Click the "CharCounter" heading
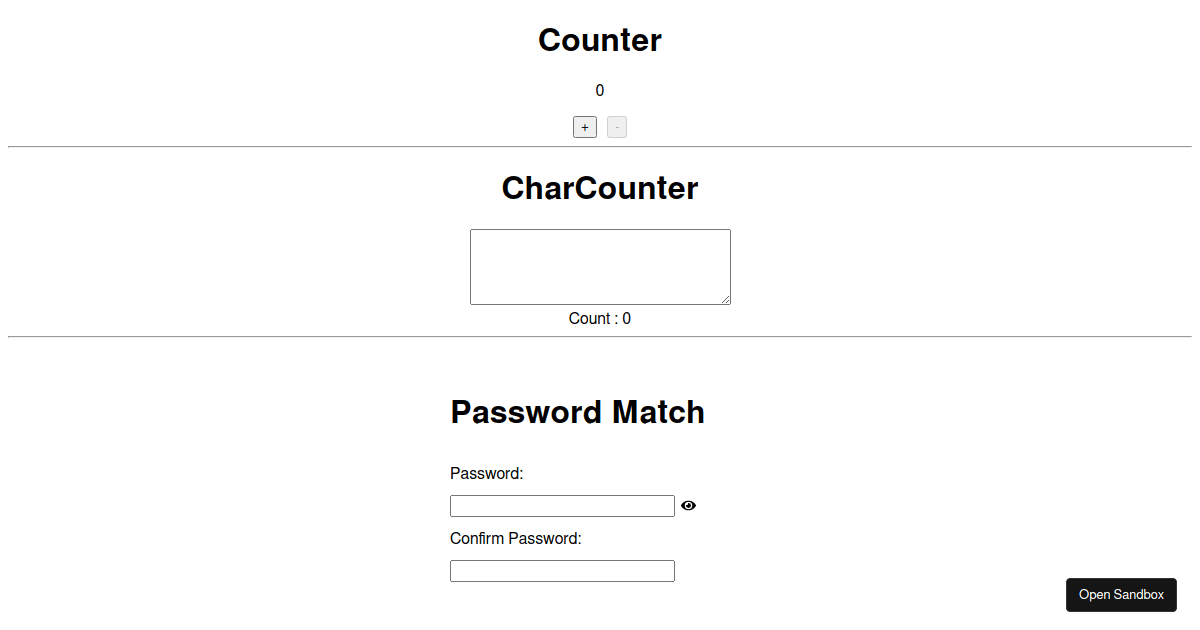Image resolution: width=1200 pixels, height=630 pixels. 600,188
